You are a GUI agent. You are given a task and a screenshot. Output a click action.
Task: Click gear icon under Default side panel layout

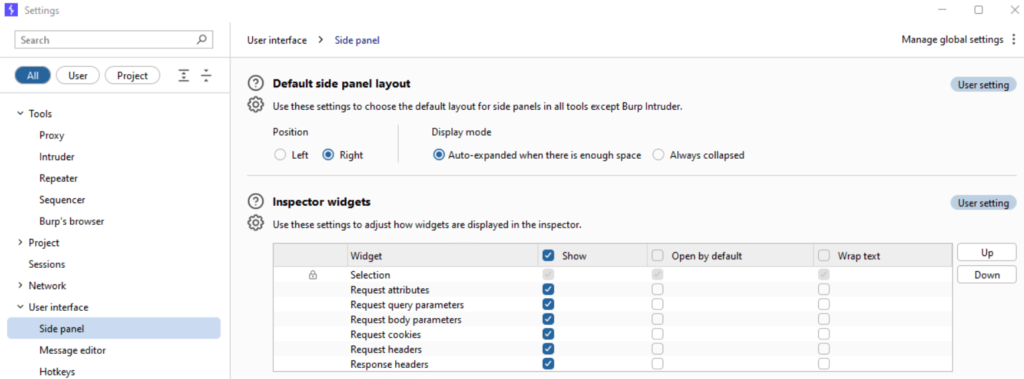coord(255,105)
